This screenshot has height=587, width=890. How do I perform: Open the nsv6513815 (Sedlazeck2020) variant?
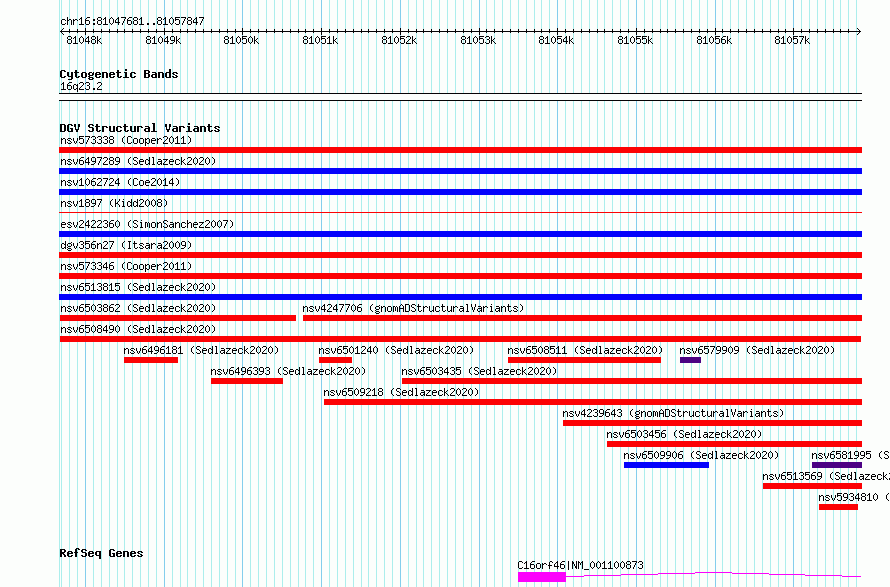(138, 287)
